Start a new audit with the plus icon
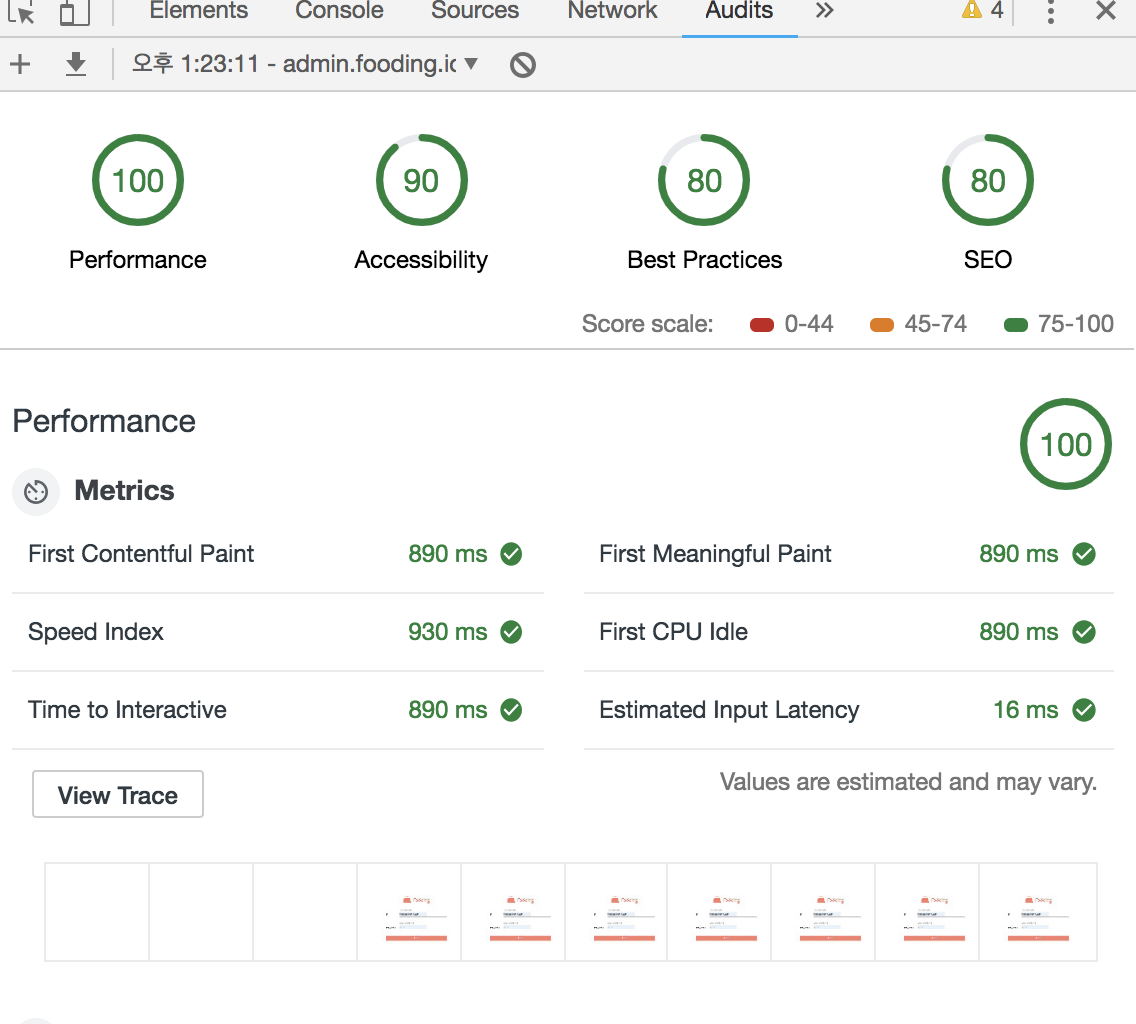This screenshot has width=1136, height=1024. pos(20,64)
